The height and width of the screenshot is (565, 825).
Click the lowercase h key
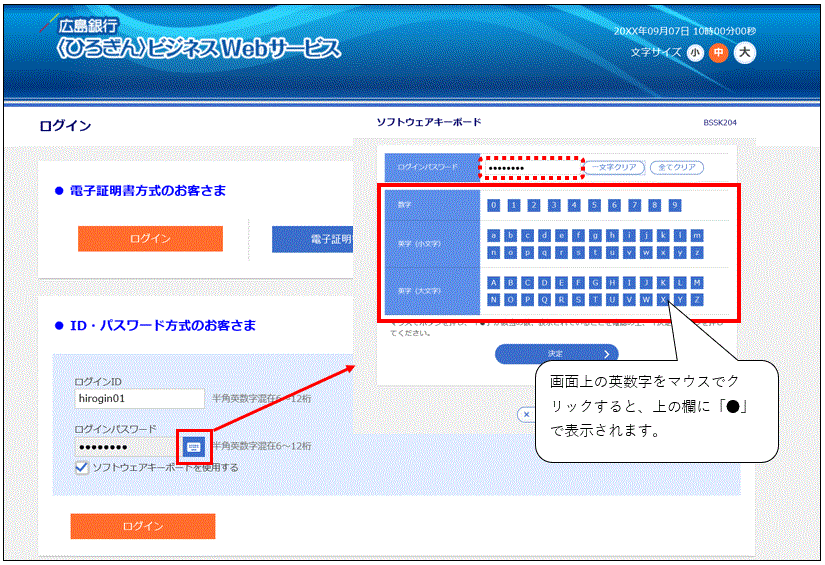coord(612,236)
